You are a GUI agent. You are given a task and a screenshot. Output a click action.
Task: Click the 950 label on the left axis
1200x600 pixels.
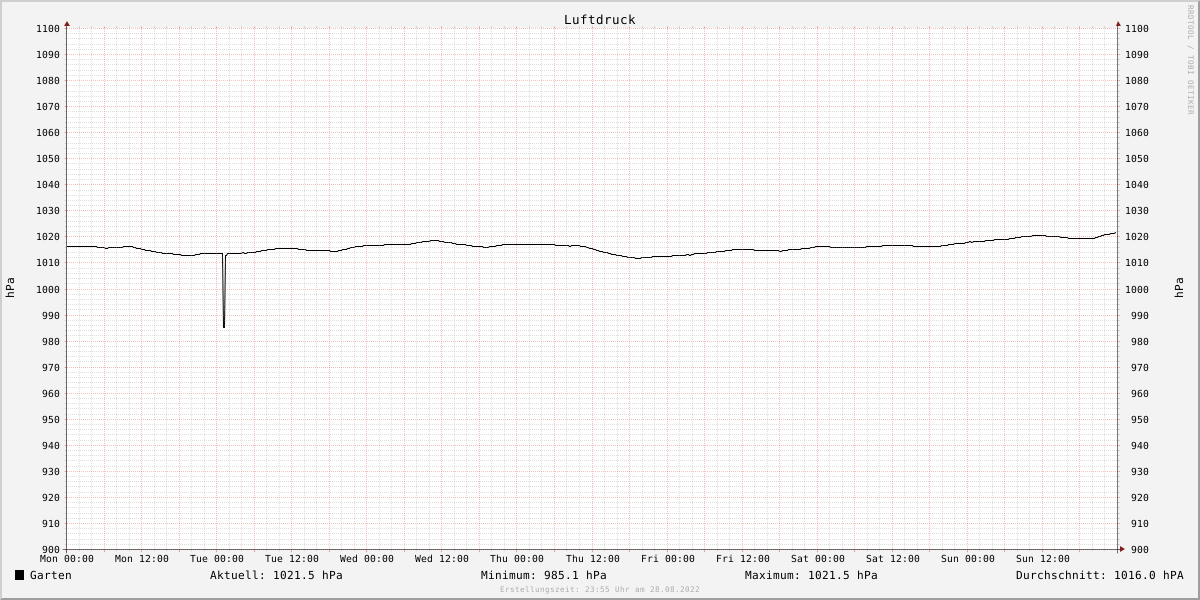tap(52, 420)
